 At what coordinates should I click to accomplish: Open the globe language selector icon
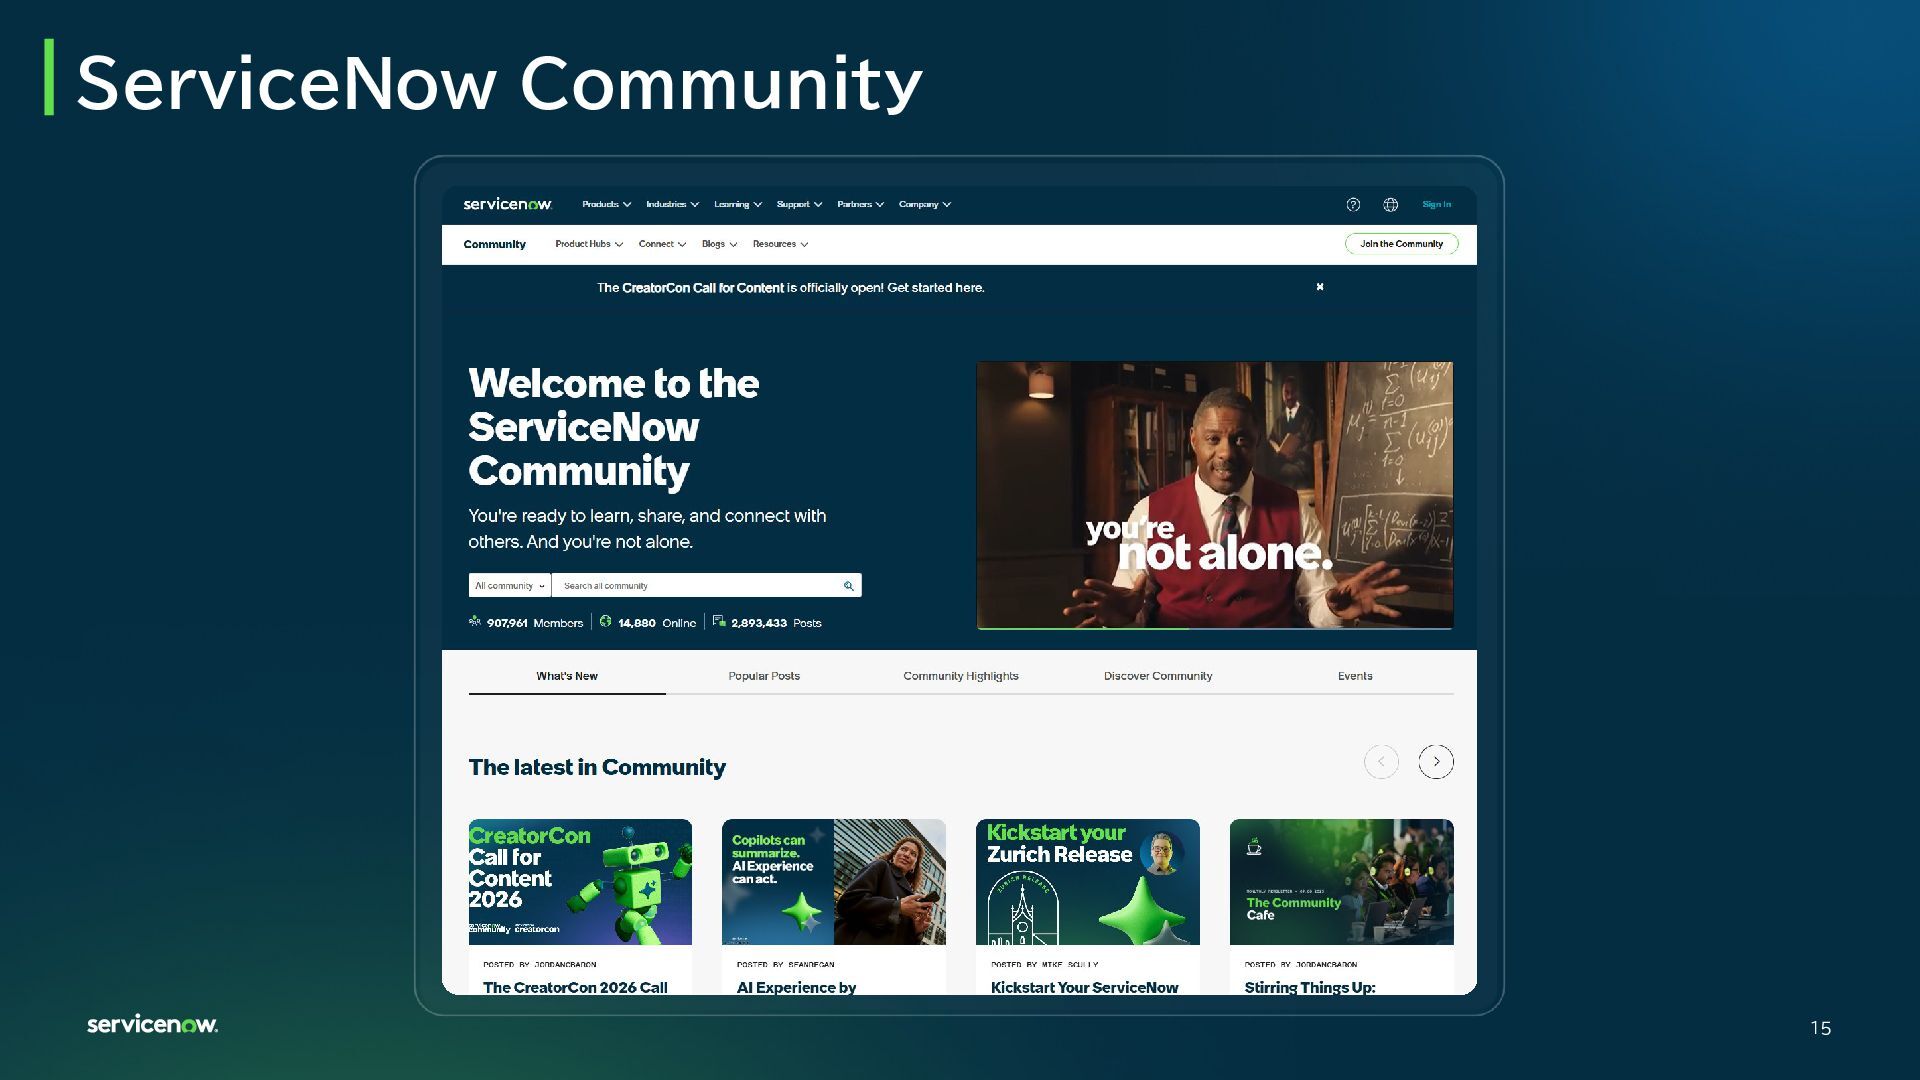pyautogui.click(x=1390, y=205)
